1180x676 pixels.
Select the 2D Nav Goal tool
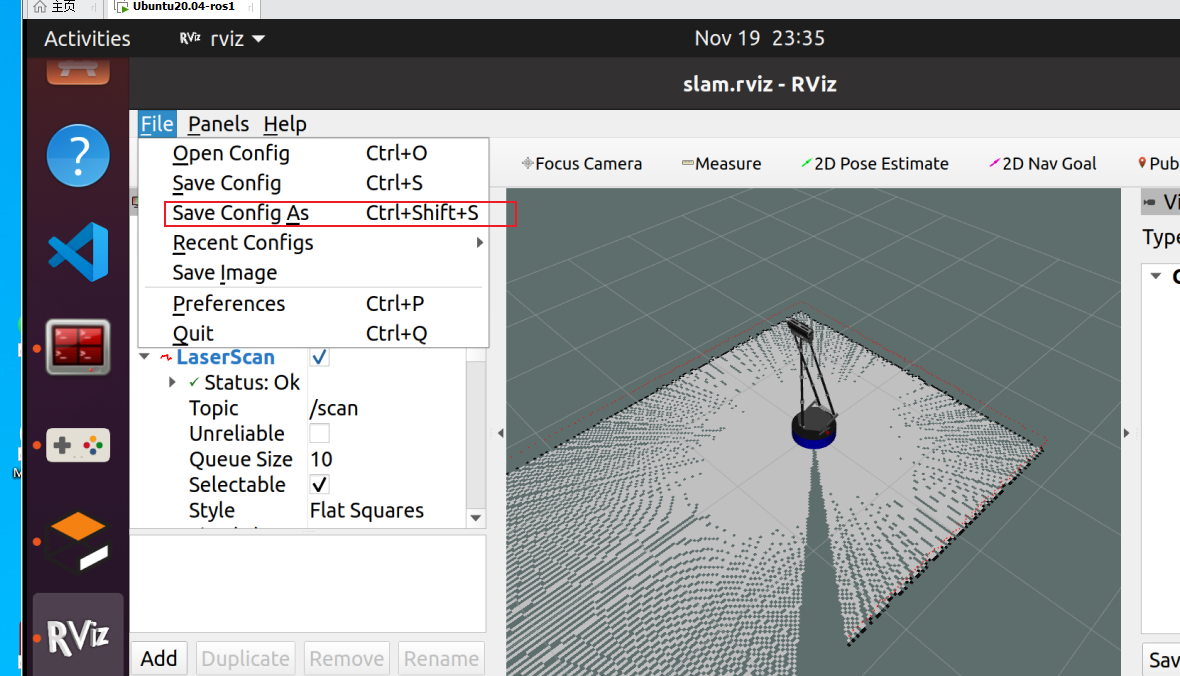pos(1042,164)
